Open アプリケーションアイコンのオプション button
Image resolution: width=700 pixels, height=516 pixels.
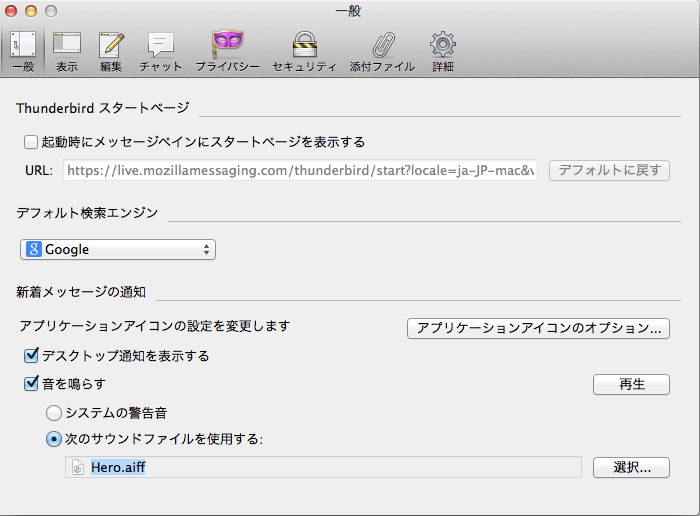(538, 328)
